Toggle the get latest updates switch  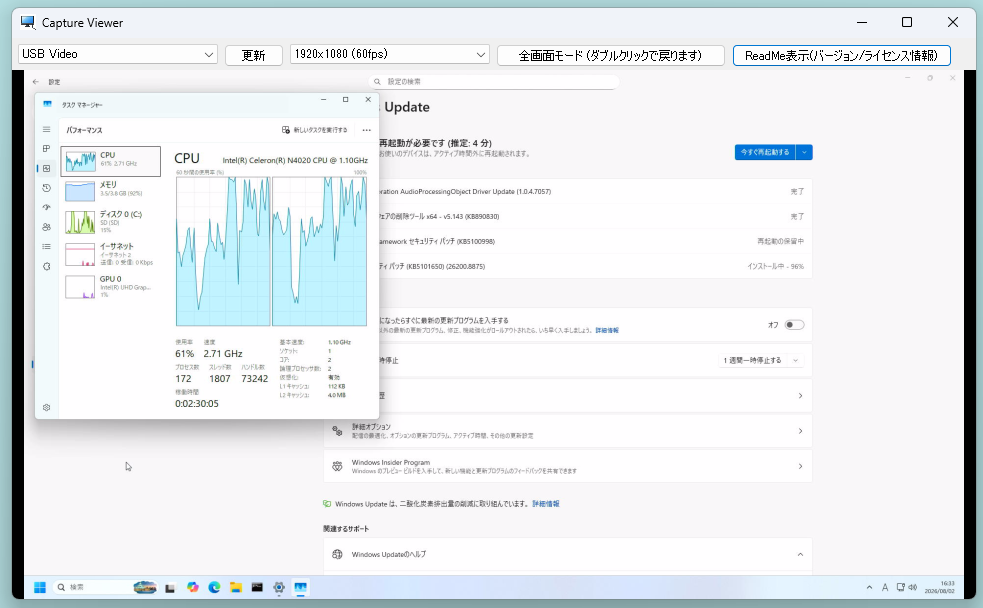tap(794, 325)
